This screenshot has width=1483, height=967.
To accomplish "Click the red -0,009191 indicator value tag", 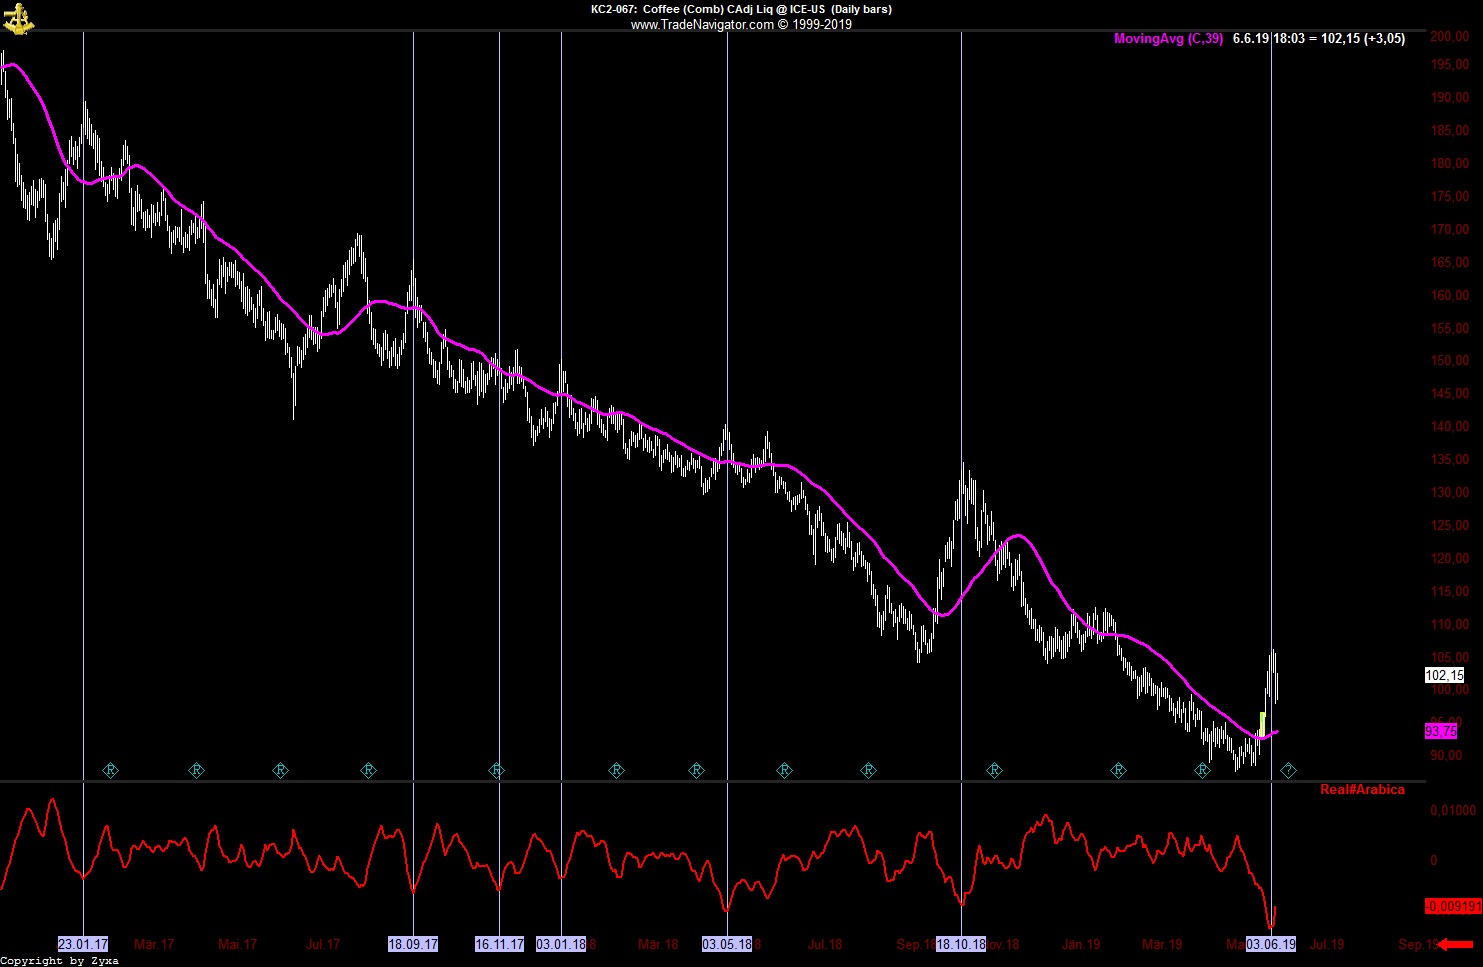I will [x=1451, y=906].
